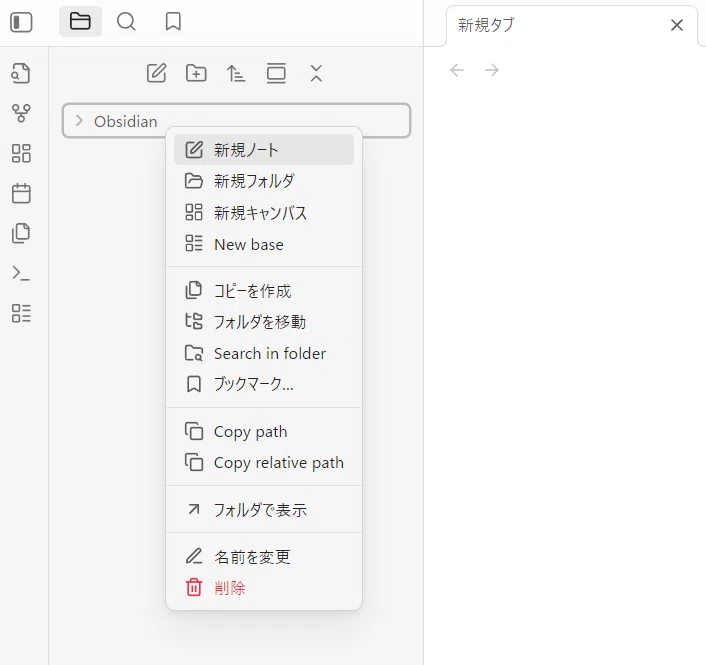This screenshot has width=706, height=665.
Task: Insert template ribbon icon
Action: (21, 233)
